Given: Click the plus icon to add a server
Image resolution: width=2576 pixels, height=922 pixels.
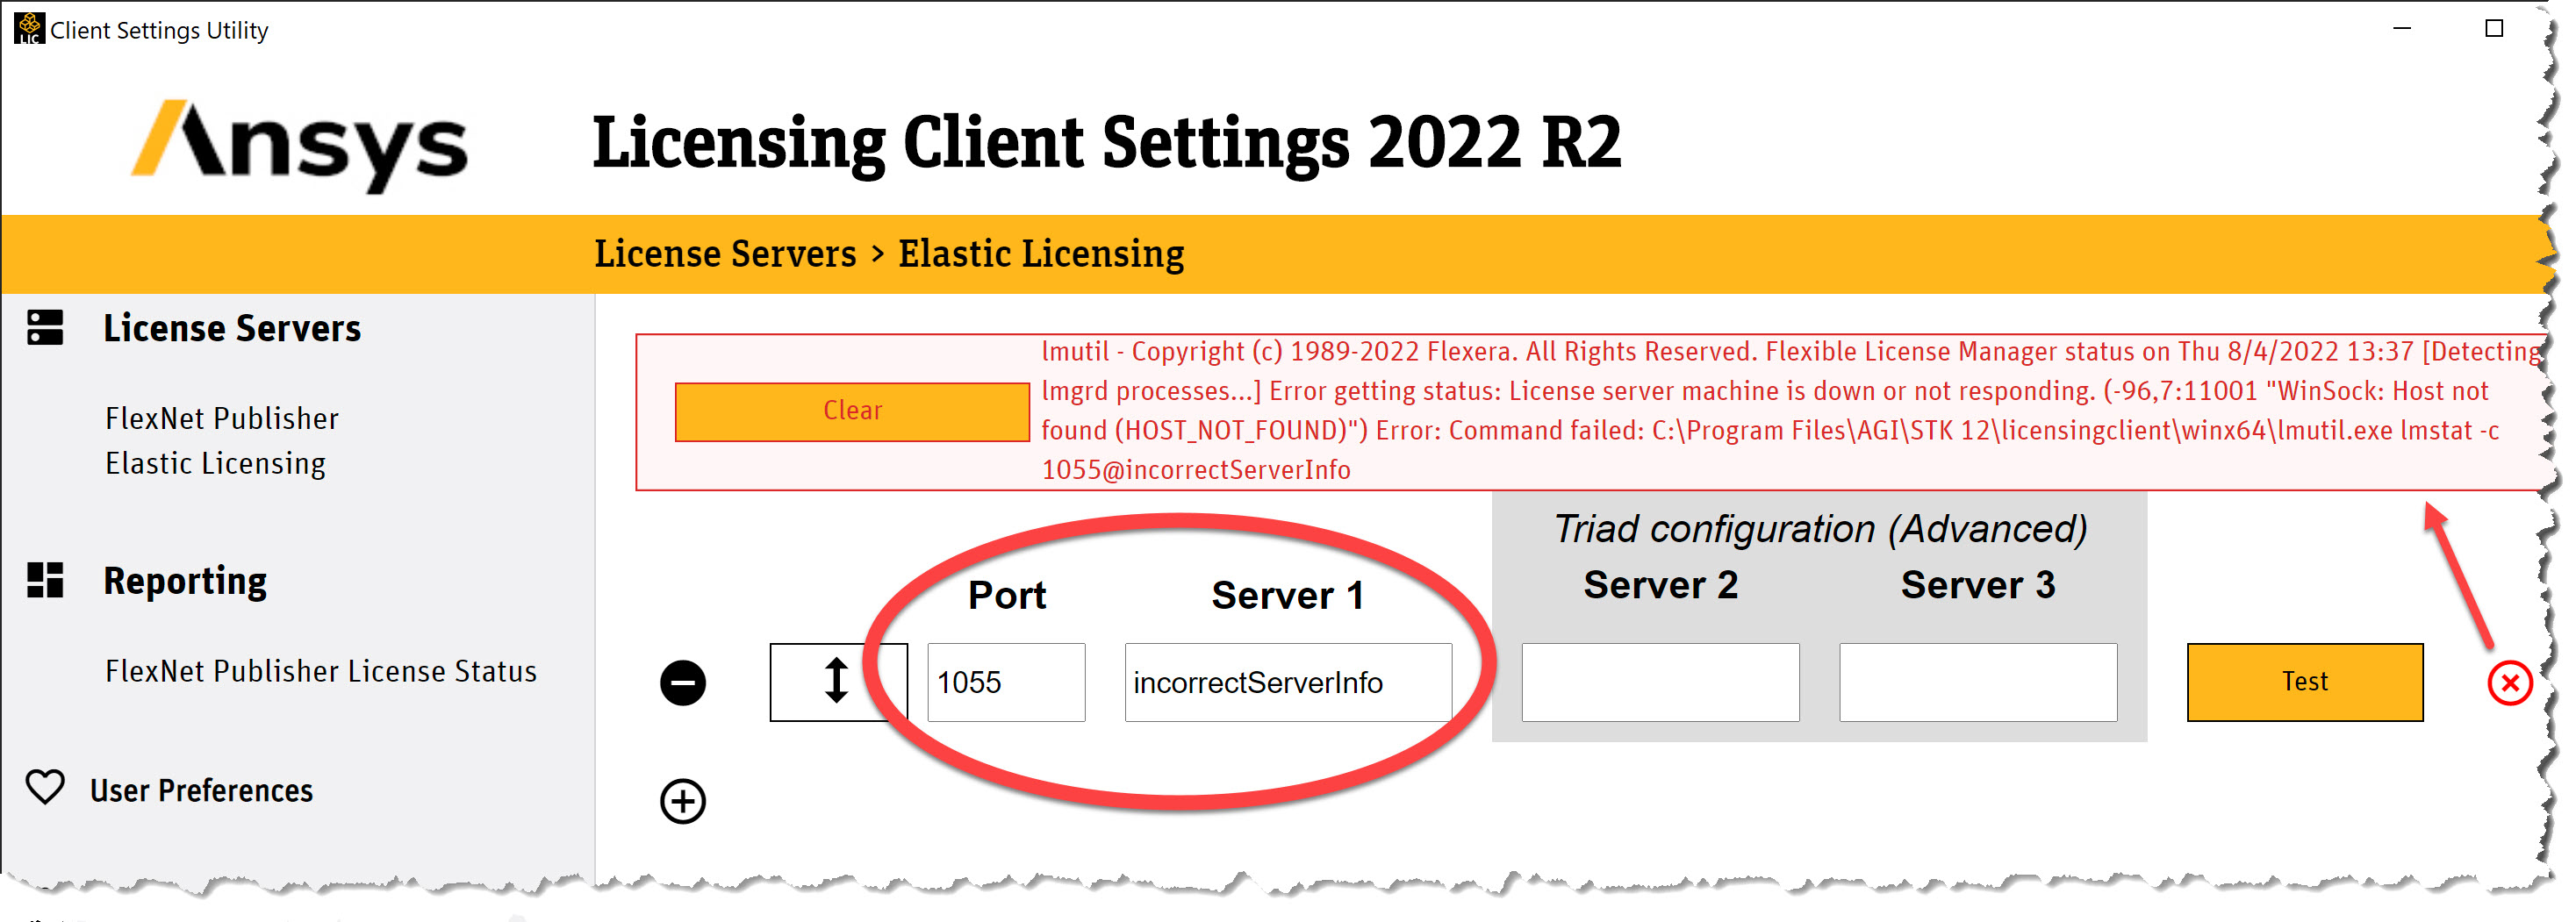Looking at the screenshot, I should coord(683,800).
